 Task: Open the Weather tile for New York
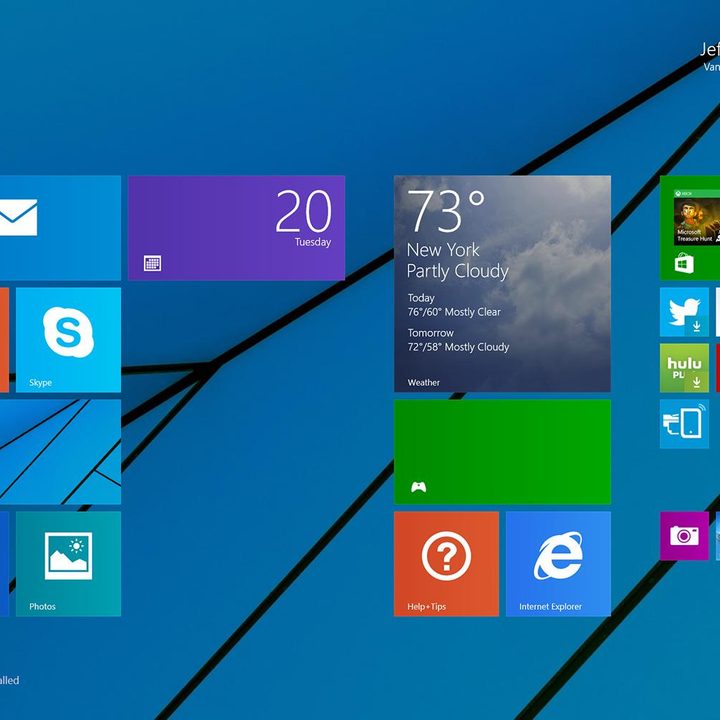(502, 284)
